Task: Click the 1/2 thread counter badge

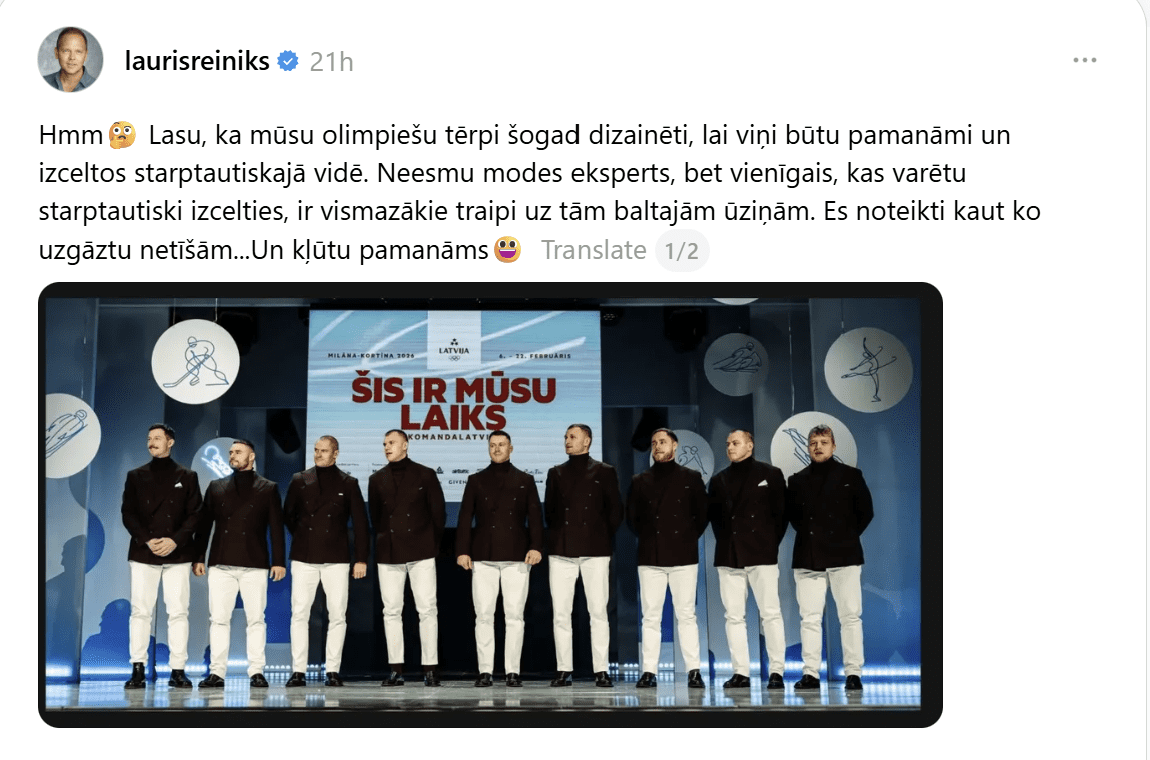Action: coord(681,252)
